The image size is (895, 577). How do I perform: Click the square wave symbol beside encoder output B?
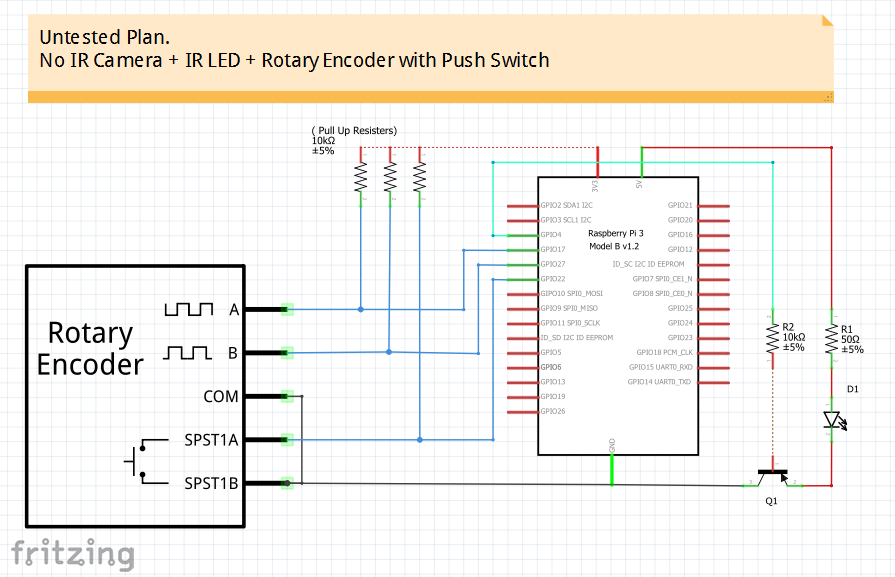pos(187,353)
